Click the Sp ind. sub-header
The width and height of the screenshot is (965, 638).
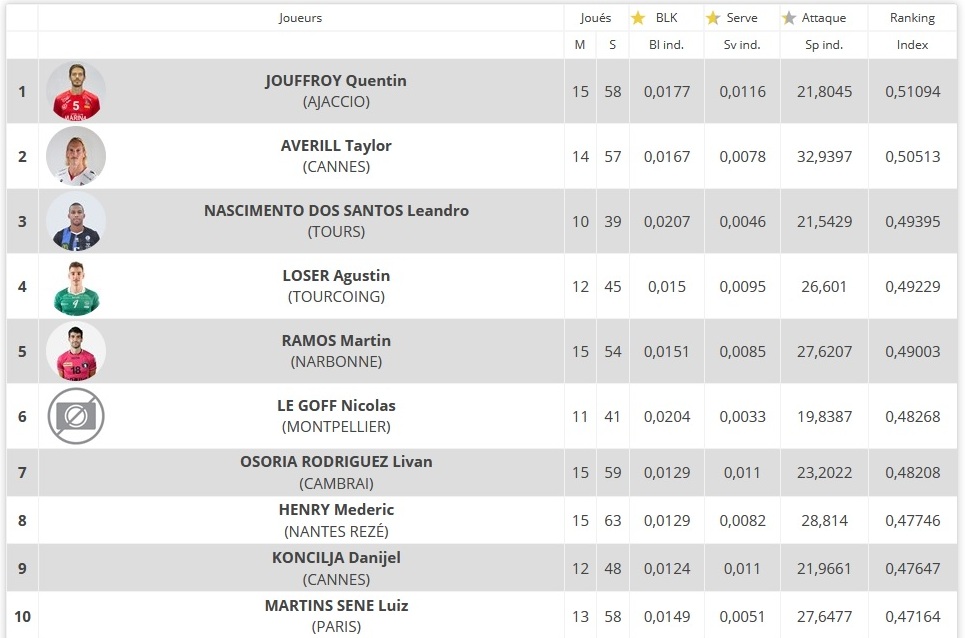click(824, 45)
